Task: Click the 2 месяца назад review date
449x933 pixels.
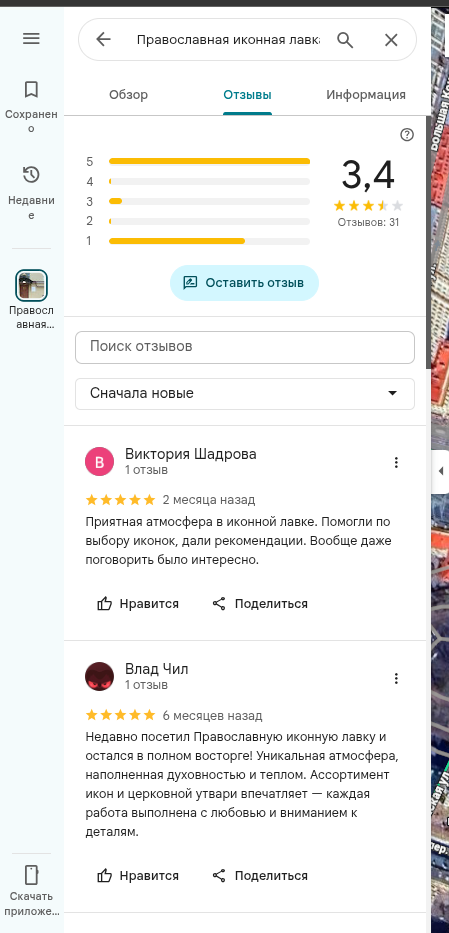Action: [x=209, y=499]
